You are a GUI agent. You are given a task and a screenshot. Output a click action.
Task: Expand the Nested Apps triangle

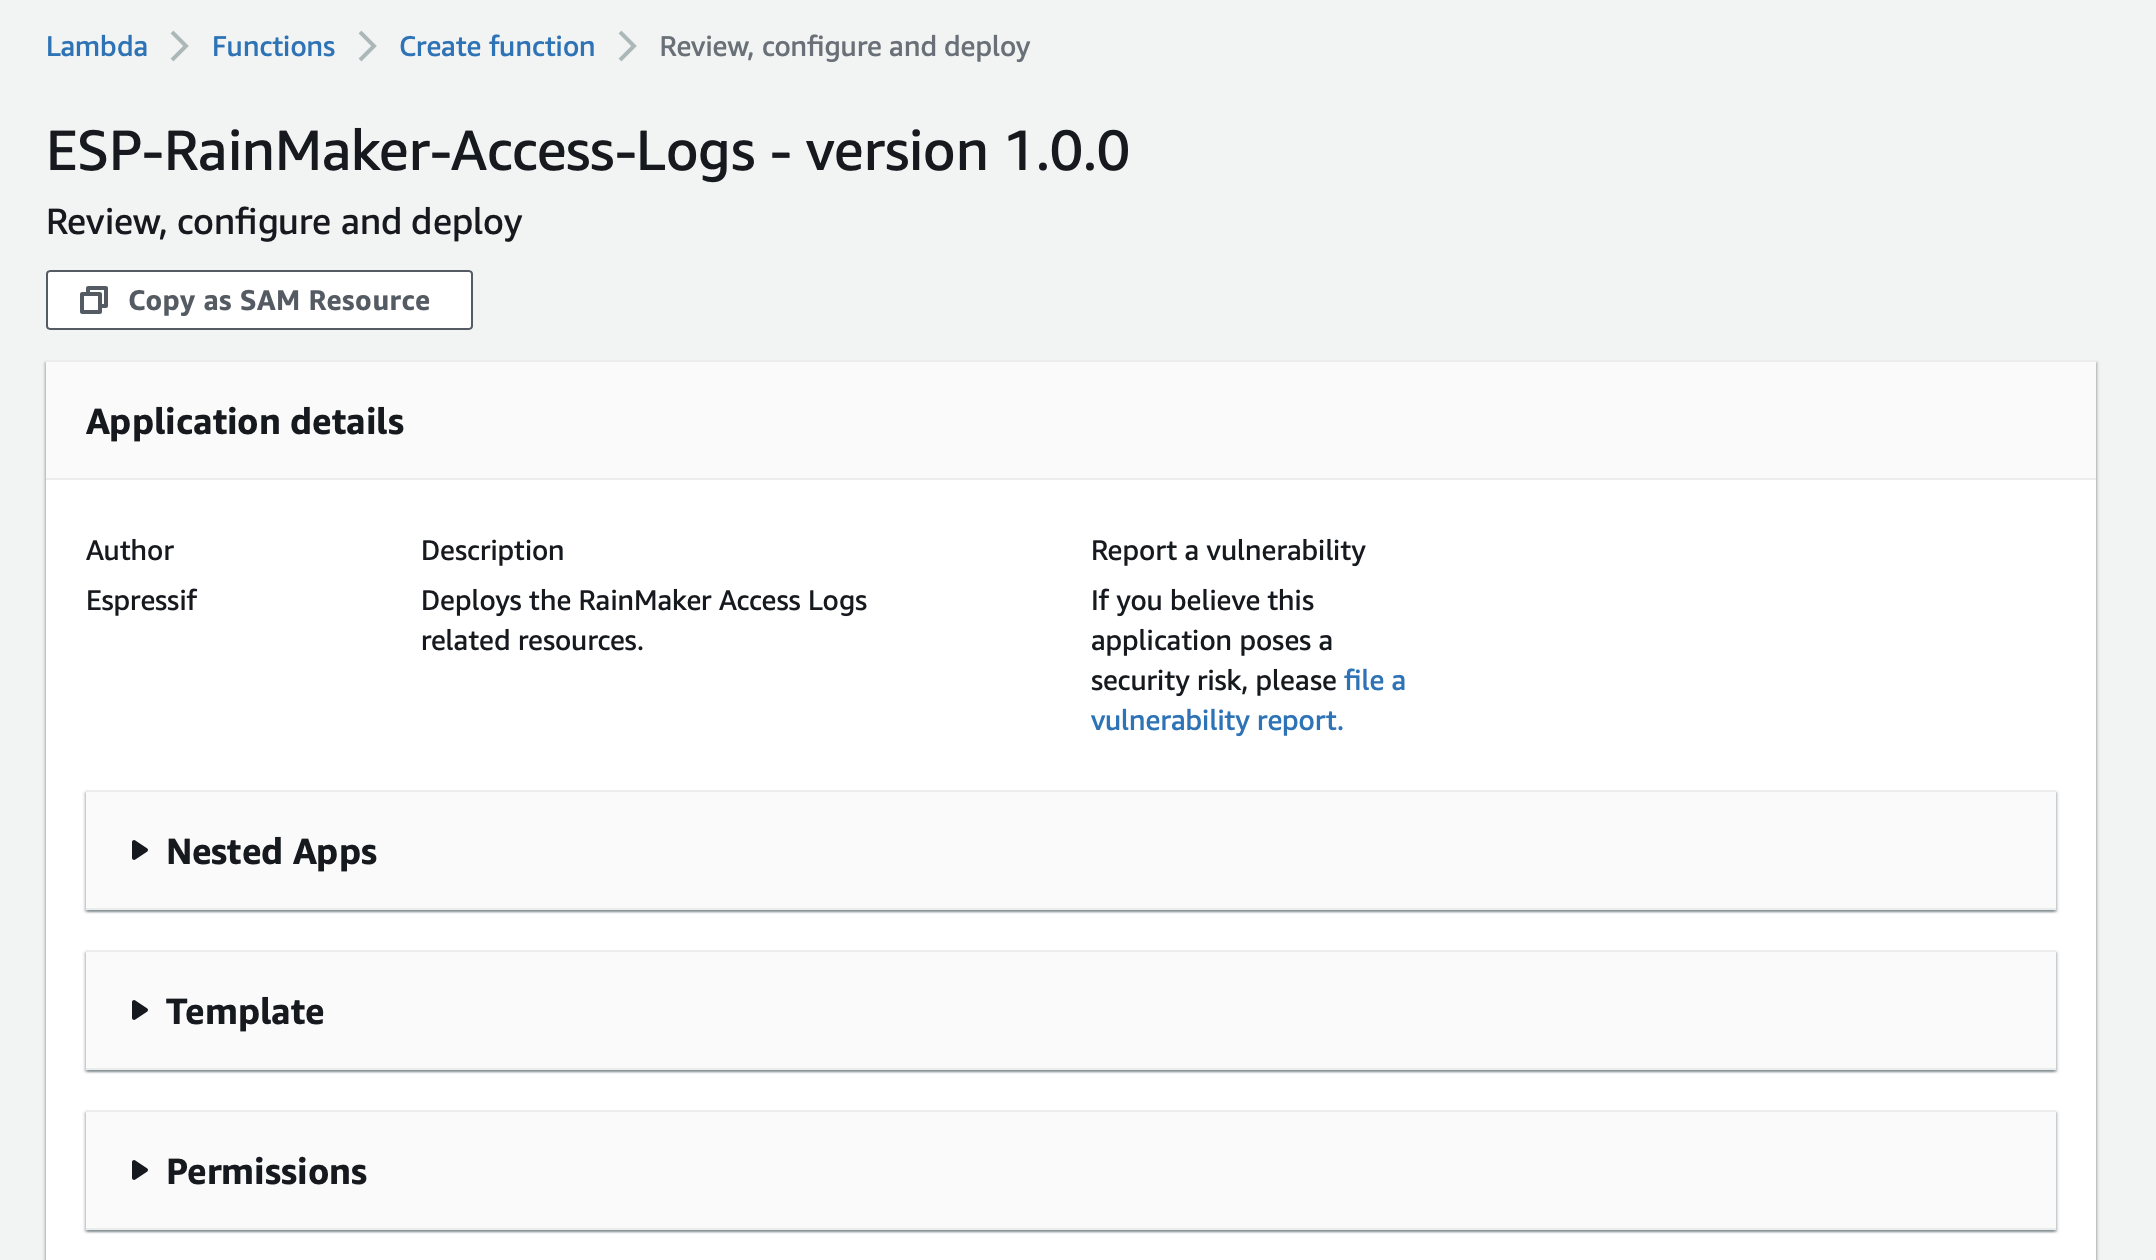point(140,850)
